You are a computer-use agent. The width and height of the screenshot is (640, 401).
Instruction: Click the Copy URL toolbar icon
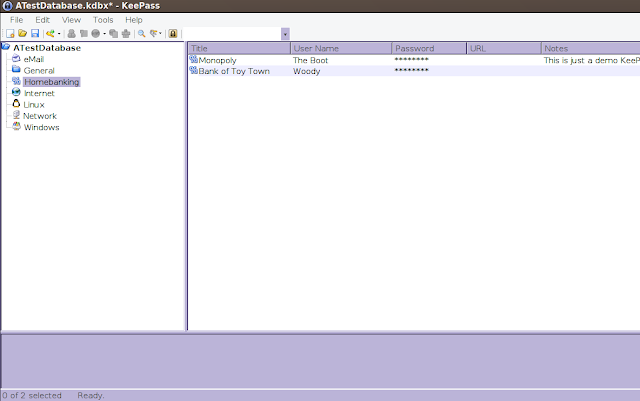[x=113, y=33]
